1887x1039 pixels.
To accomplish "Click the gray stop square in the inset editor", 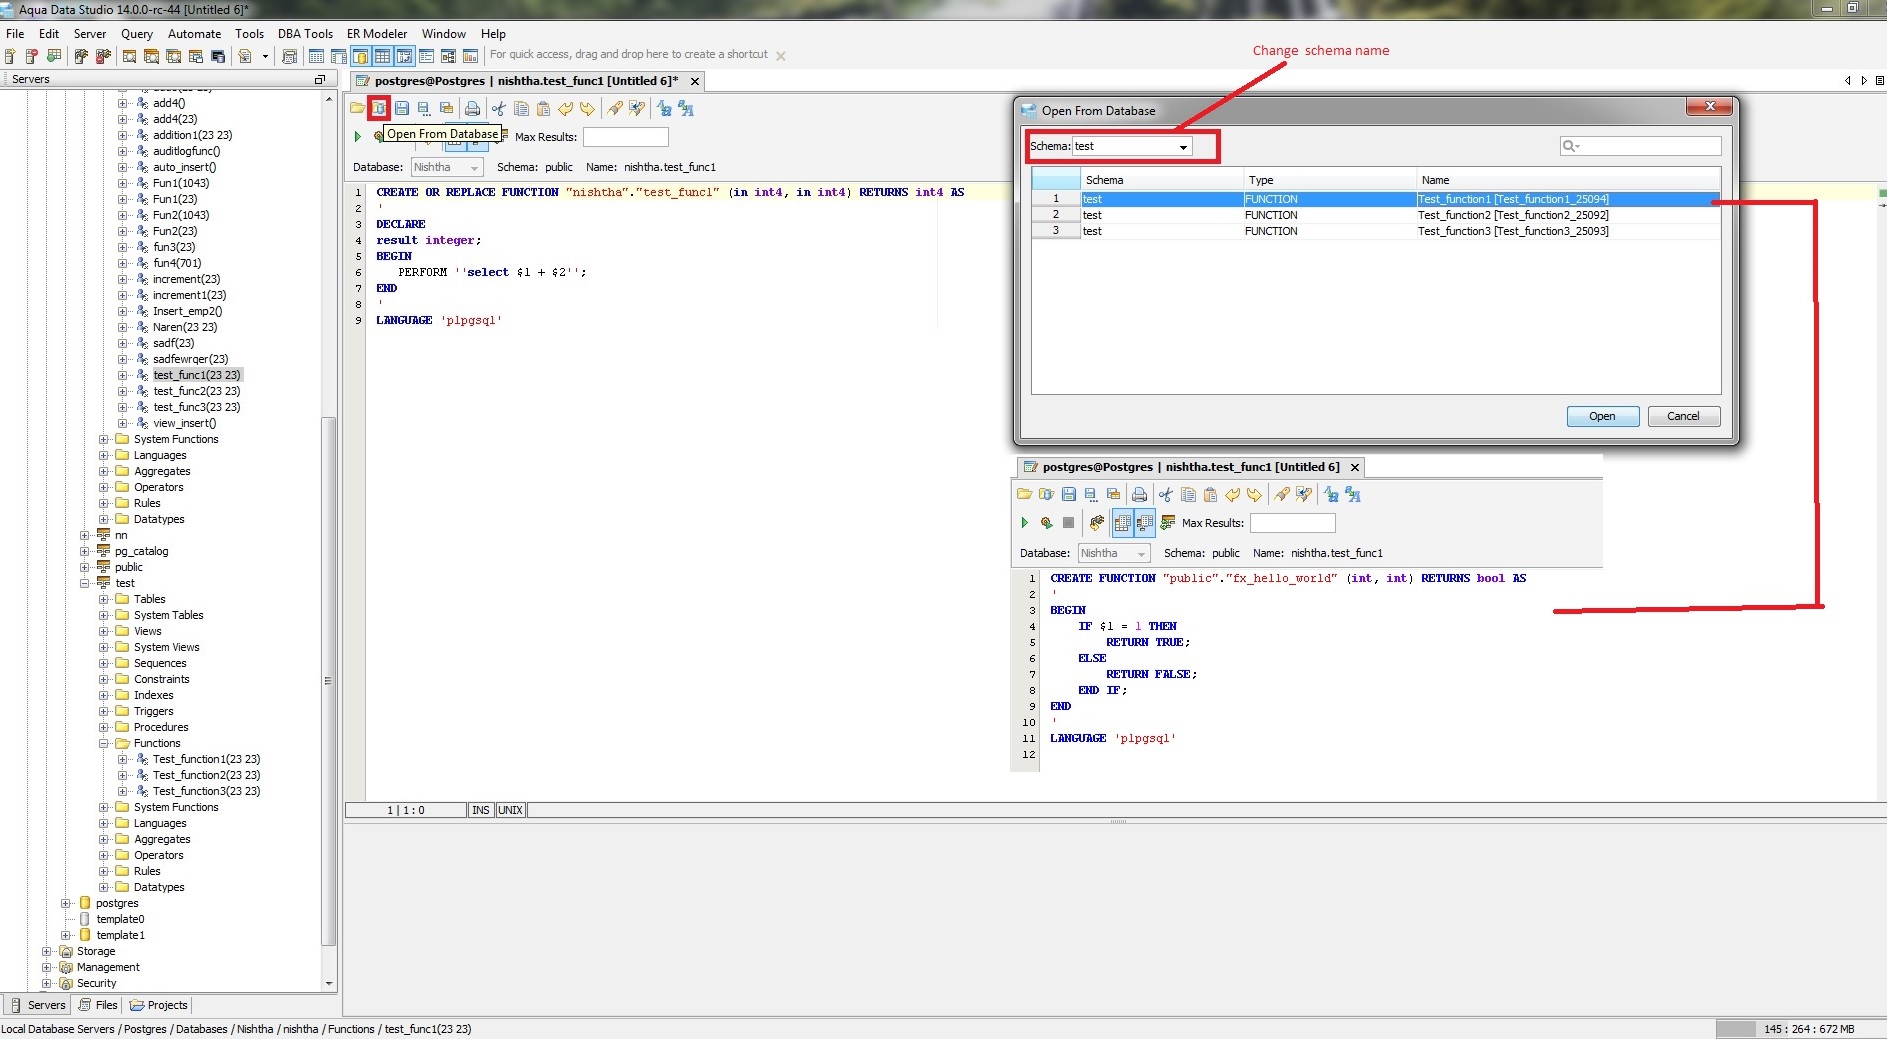I will (1068, 522).
